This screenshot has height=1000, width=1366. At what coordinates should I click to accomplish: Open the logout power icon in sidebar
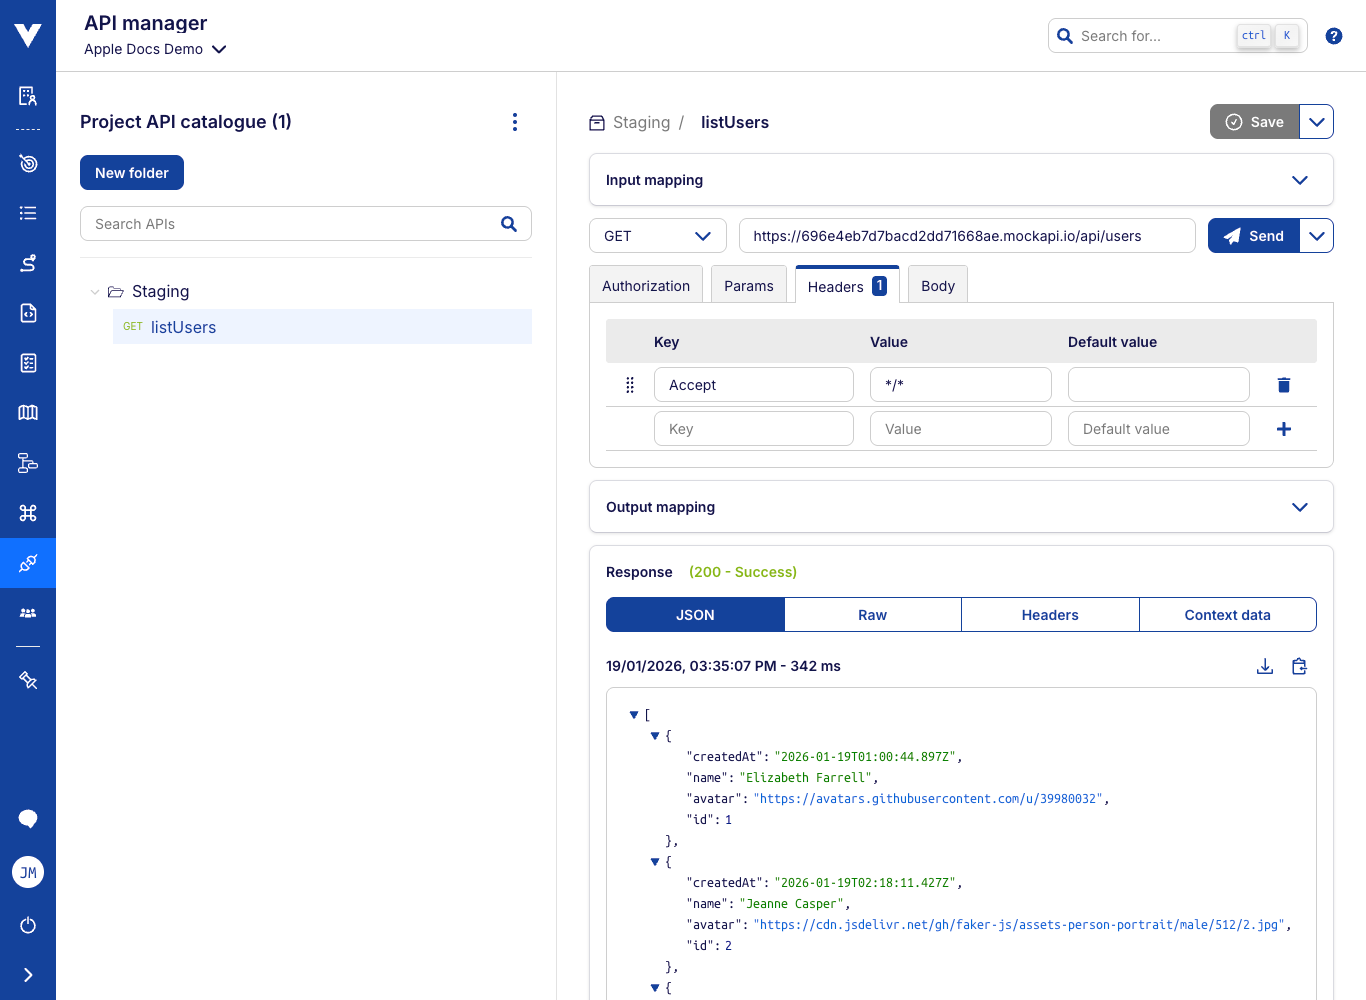[x=28, y=925]
